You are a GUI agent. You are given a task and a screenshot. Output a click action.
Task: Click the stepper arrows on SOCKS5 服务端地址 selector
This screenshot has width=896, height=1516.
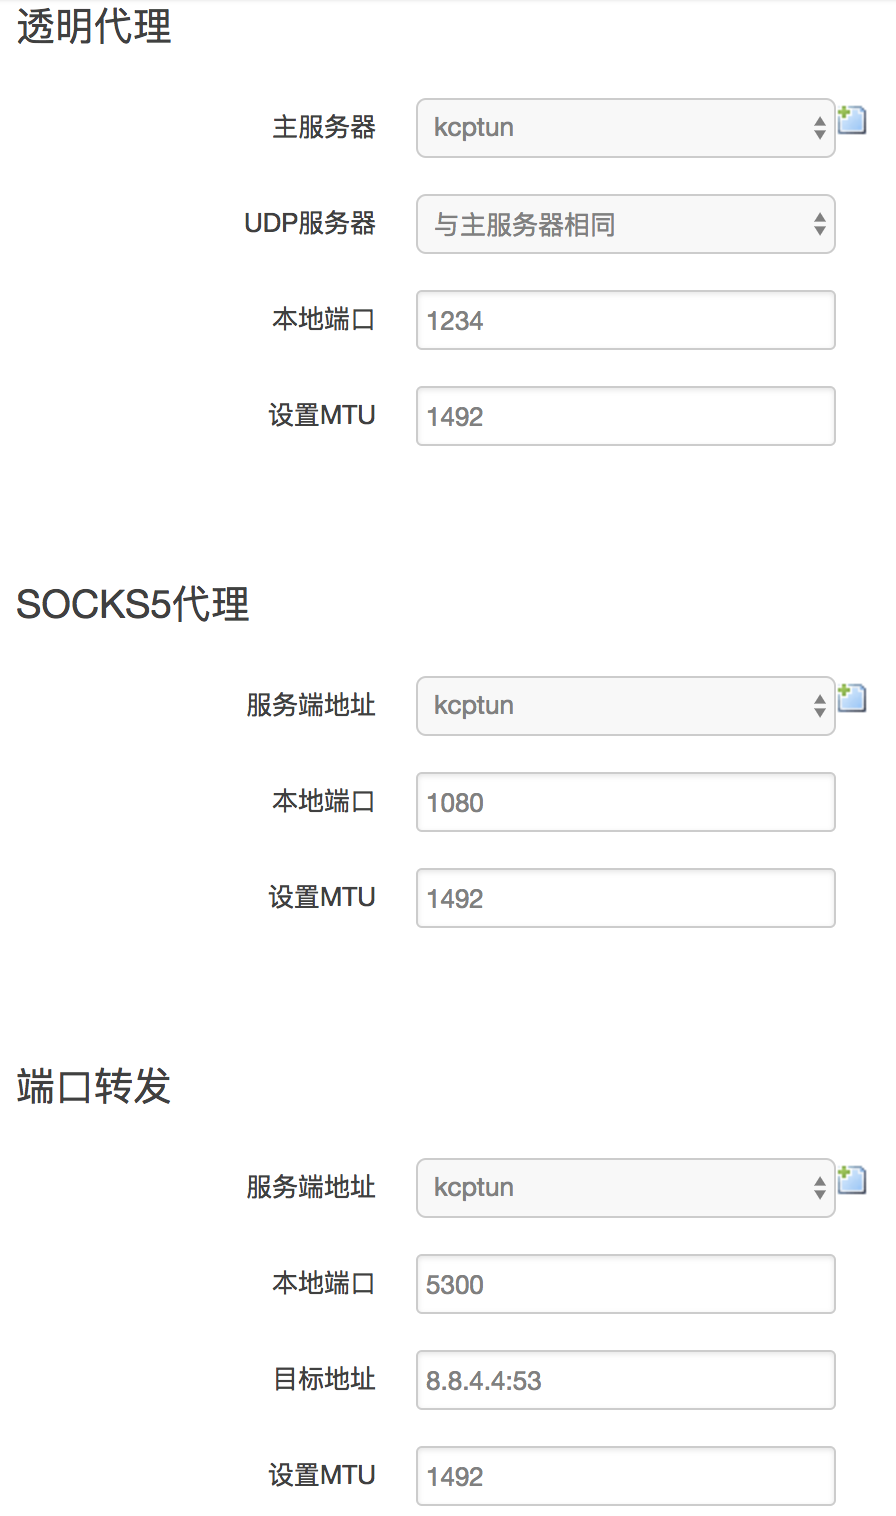(x=820, y=706)
